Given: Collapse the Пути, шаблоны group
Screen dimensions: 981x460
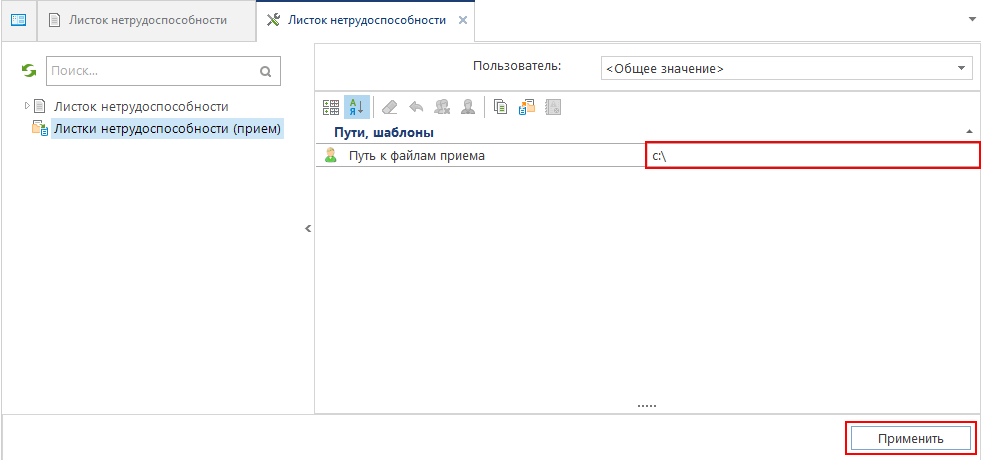Looking at the screenshot, I should pyautogui.click(x=968, y=132).
